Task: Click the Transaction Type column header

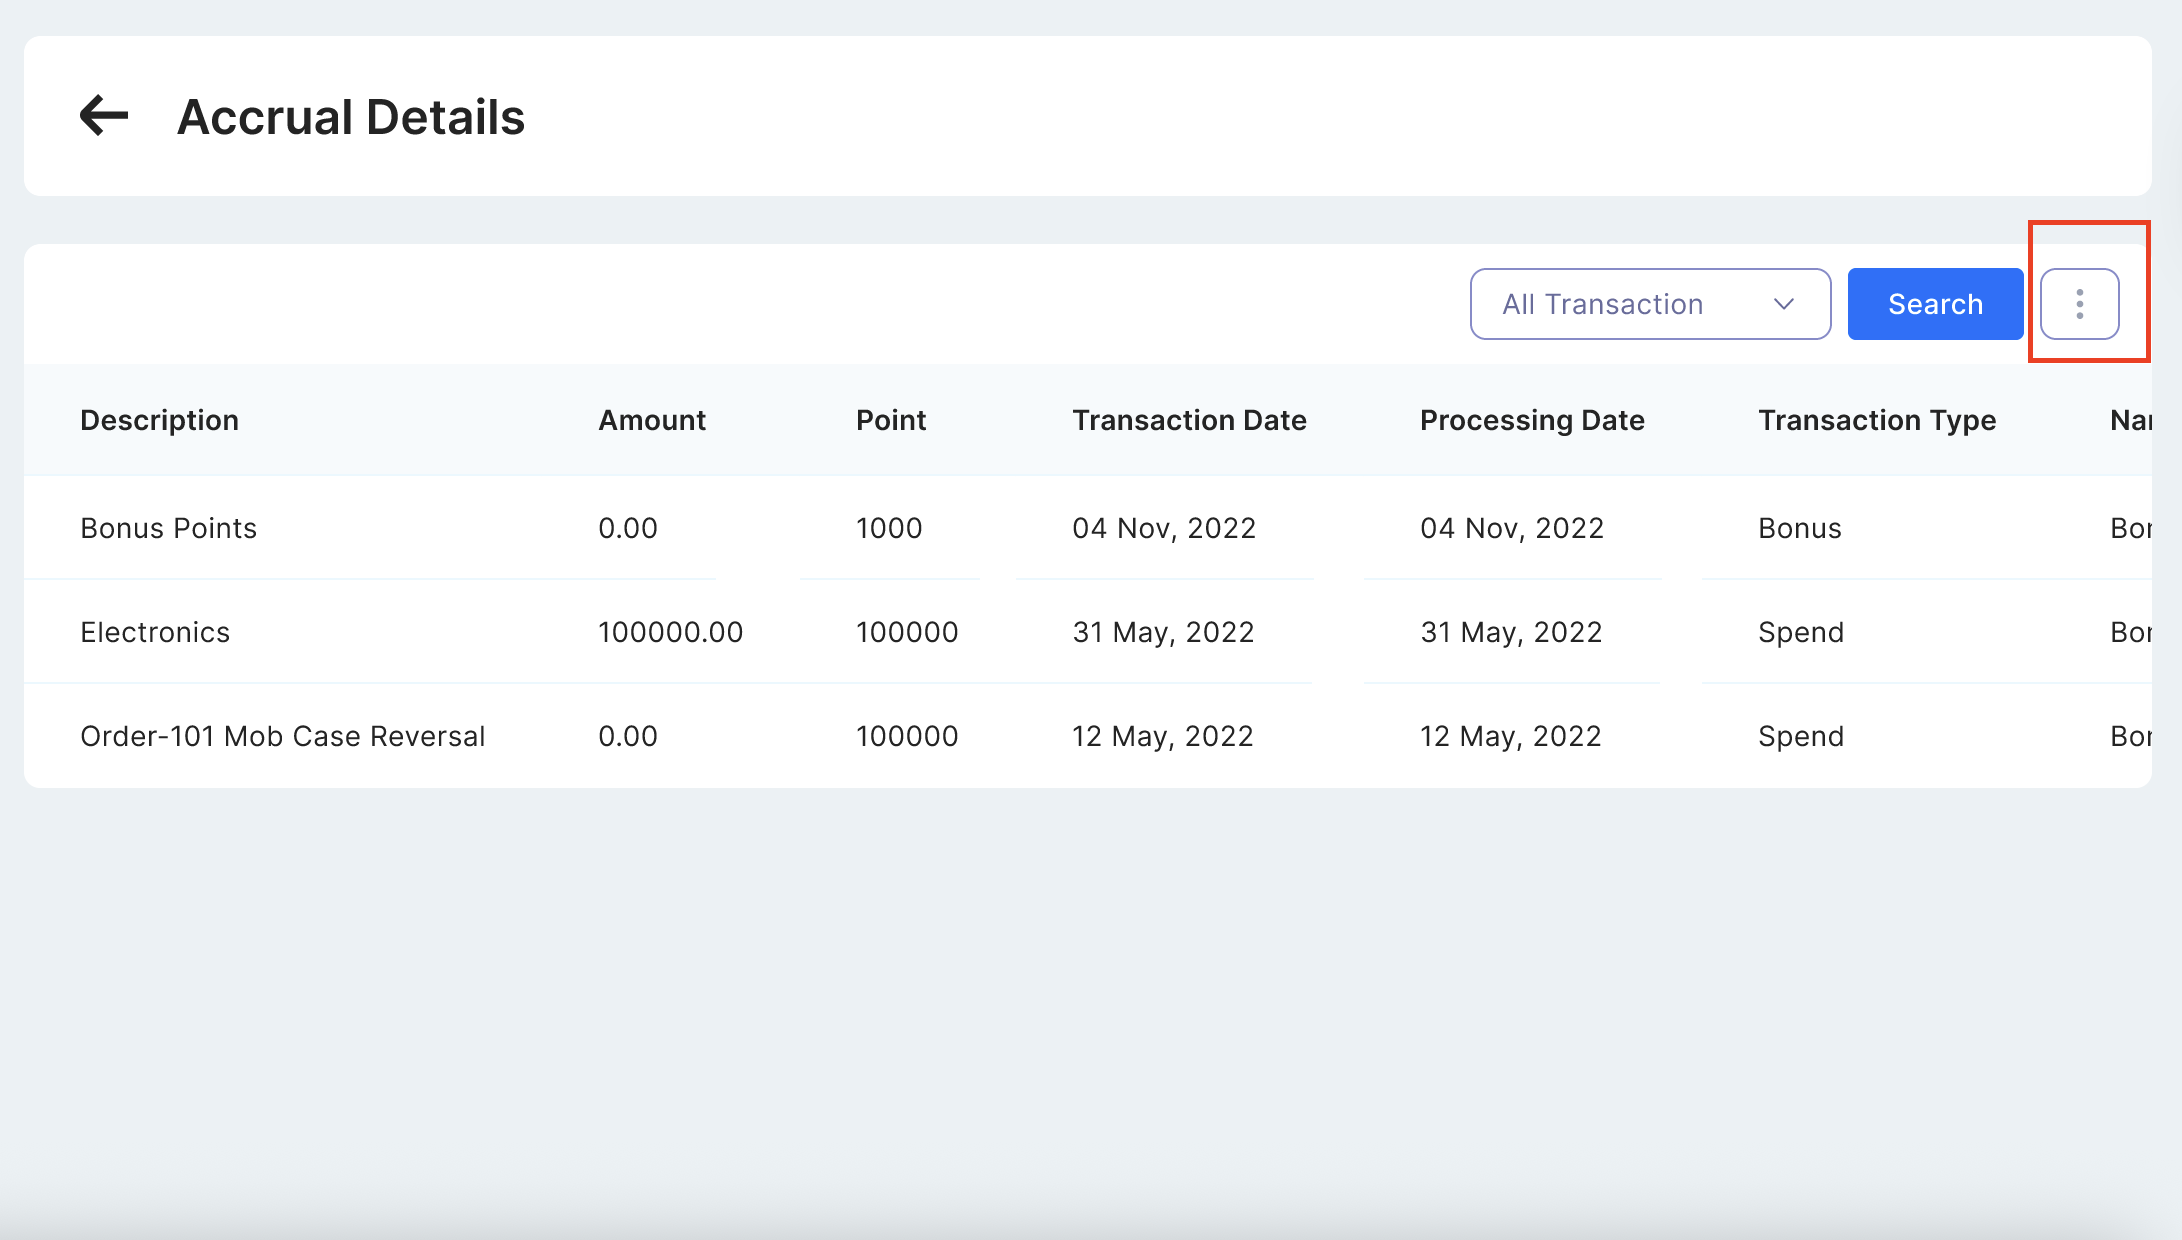Action: click(x=1876, y=420)
